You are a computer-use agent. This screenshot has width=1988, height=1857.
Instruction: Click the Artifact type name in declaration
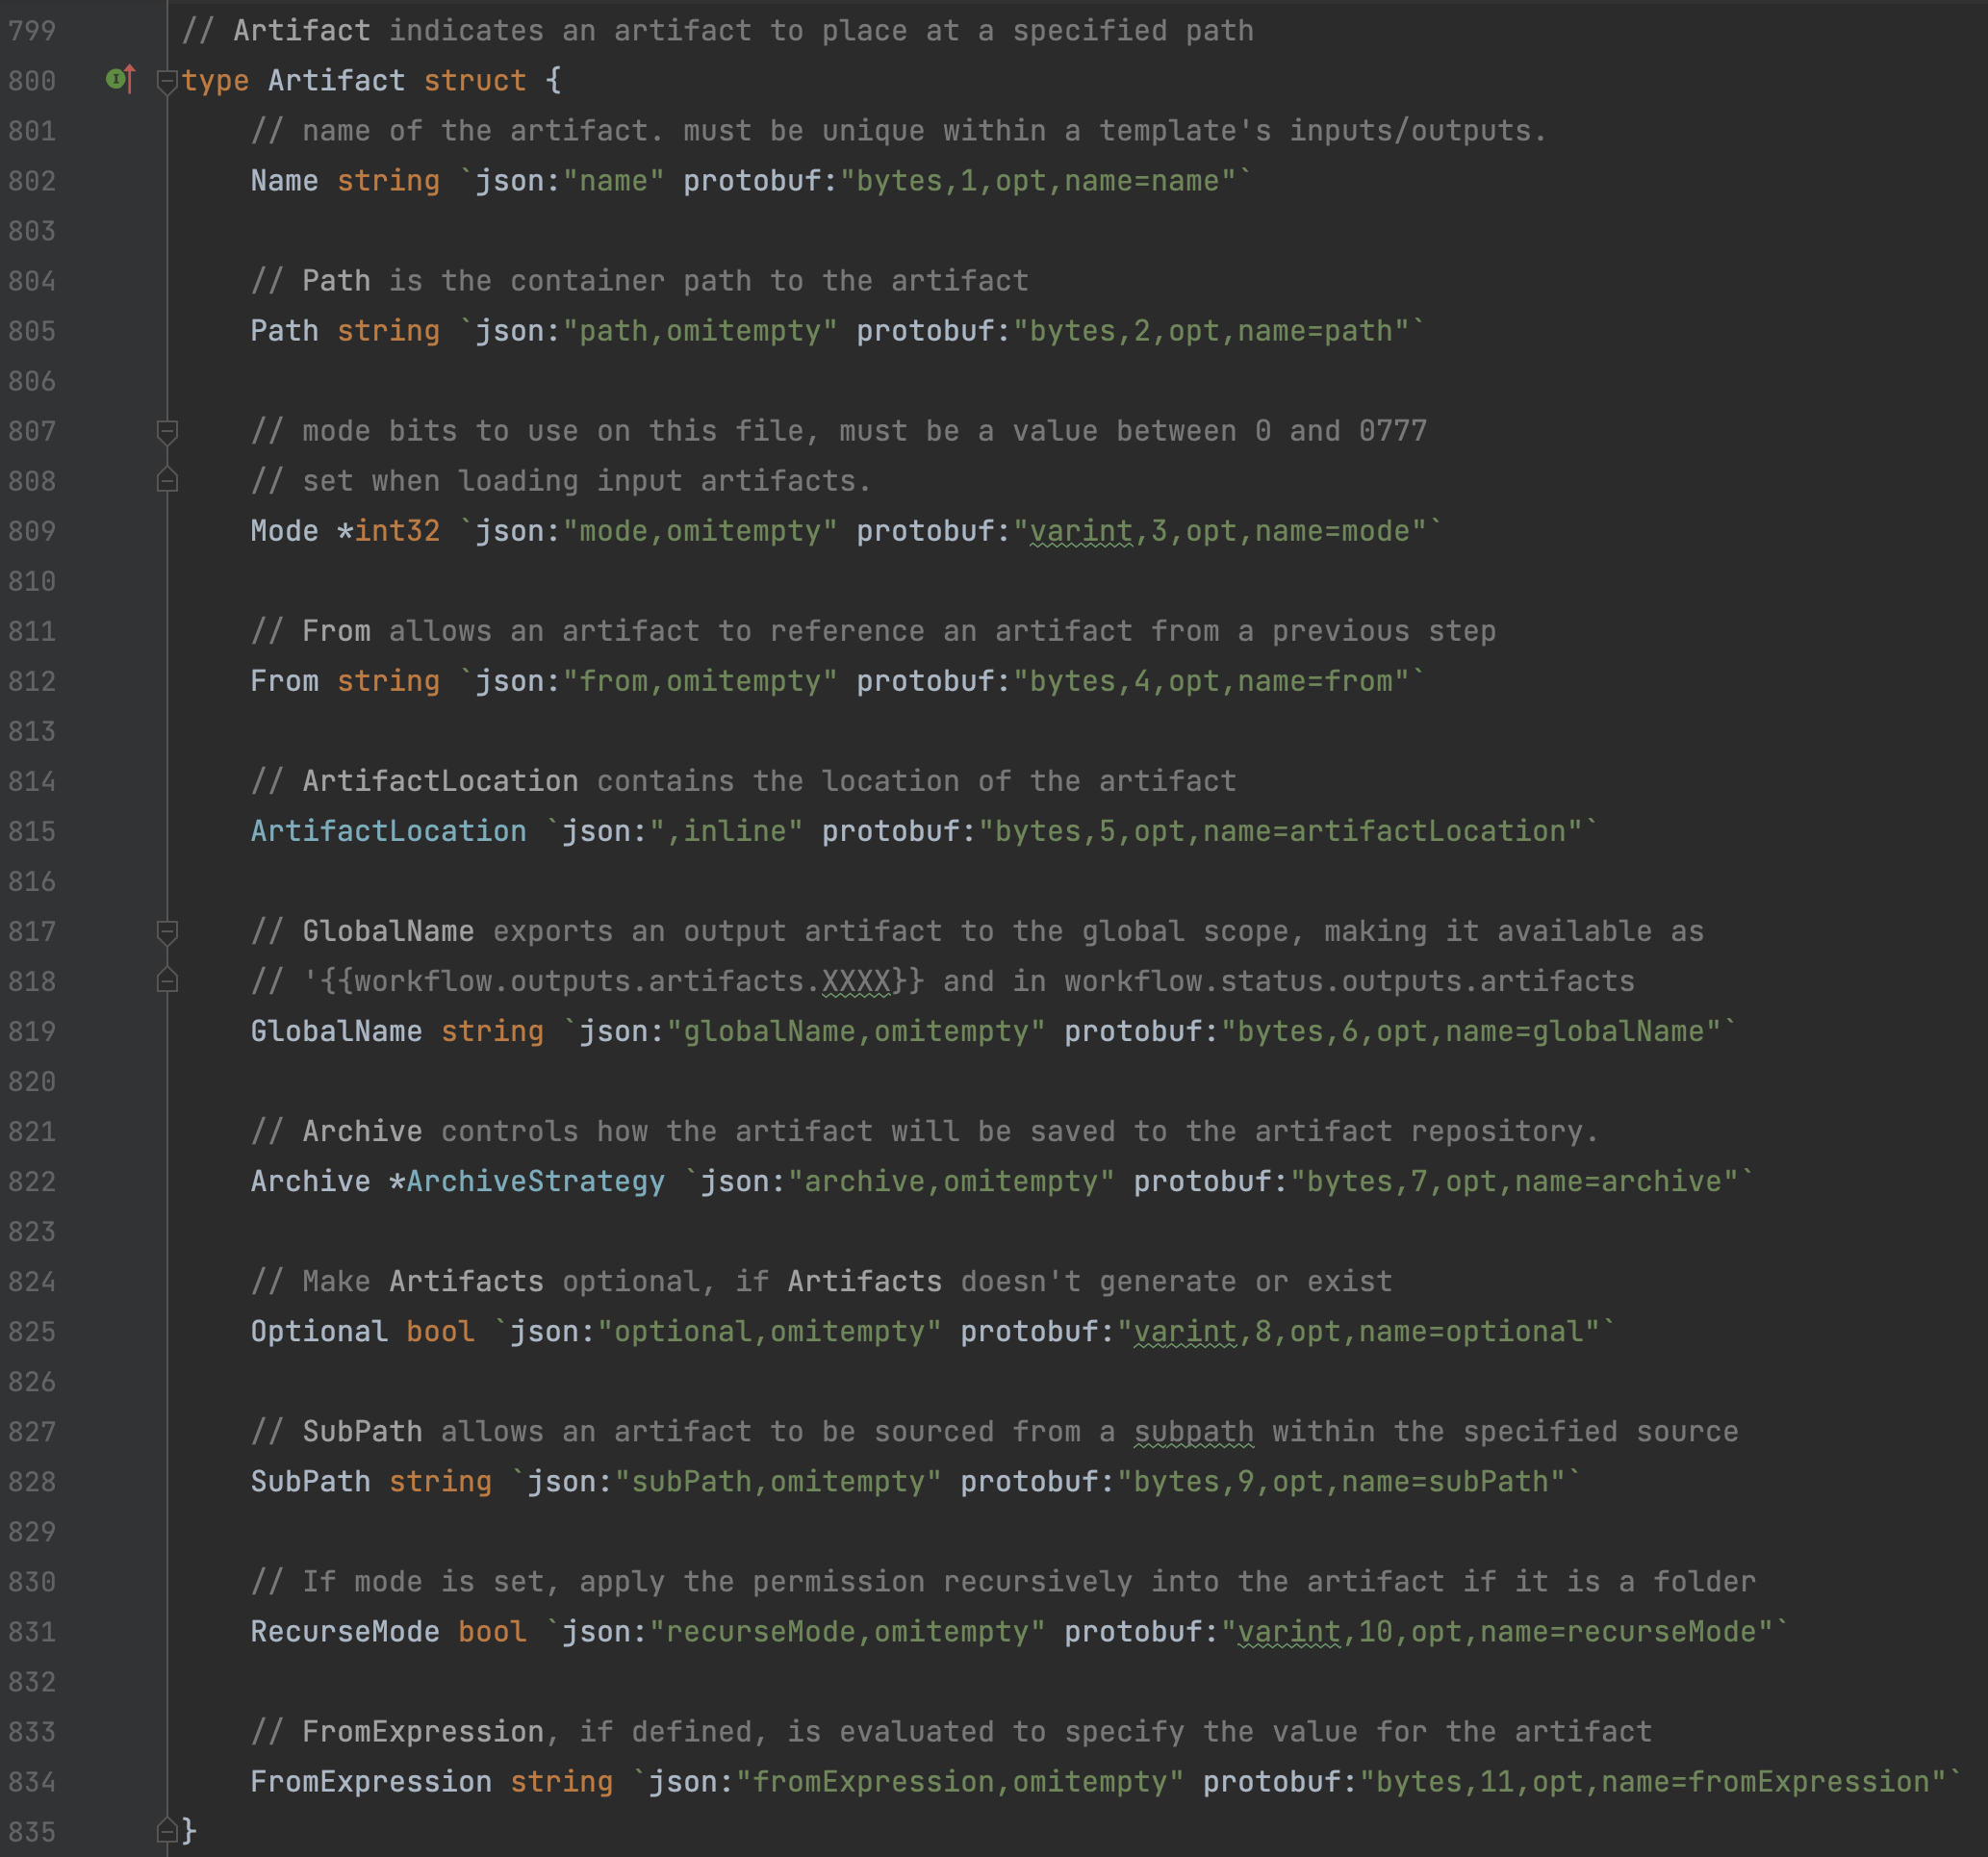pos(336,81)
